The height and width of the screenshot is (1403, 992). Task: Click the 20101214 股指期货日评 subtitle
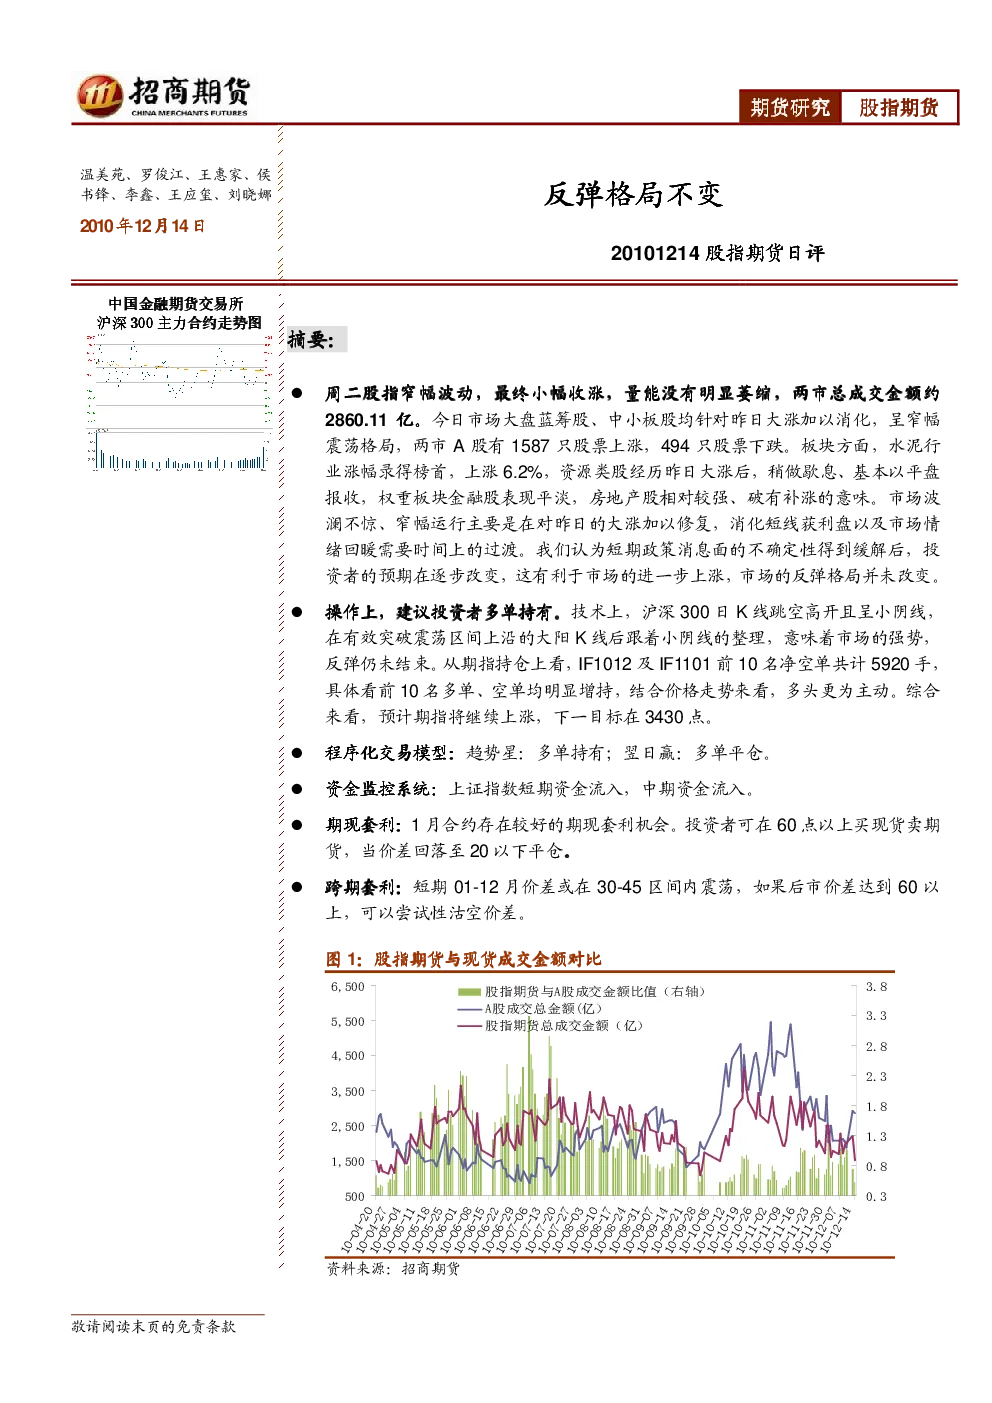click(718, 253)
